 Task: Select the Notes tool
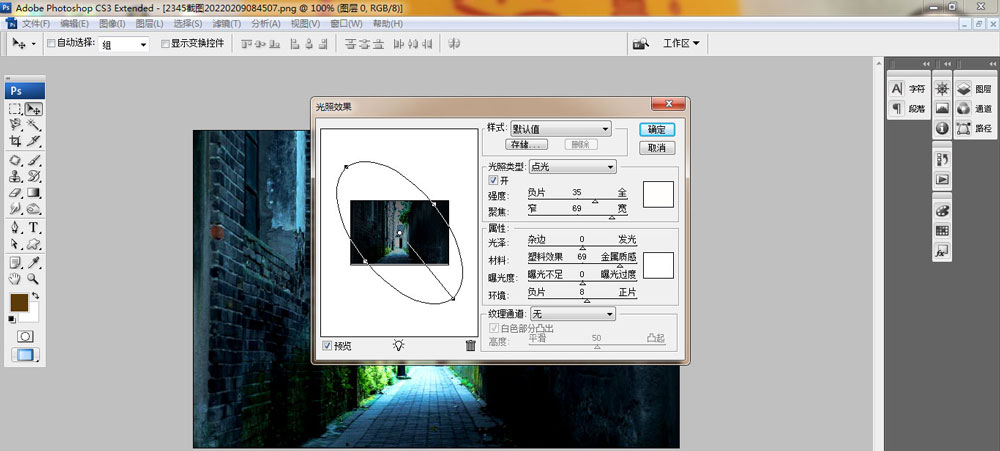tap(16, 263)
